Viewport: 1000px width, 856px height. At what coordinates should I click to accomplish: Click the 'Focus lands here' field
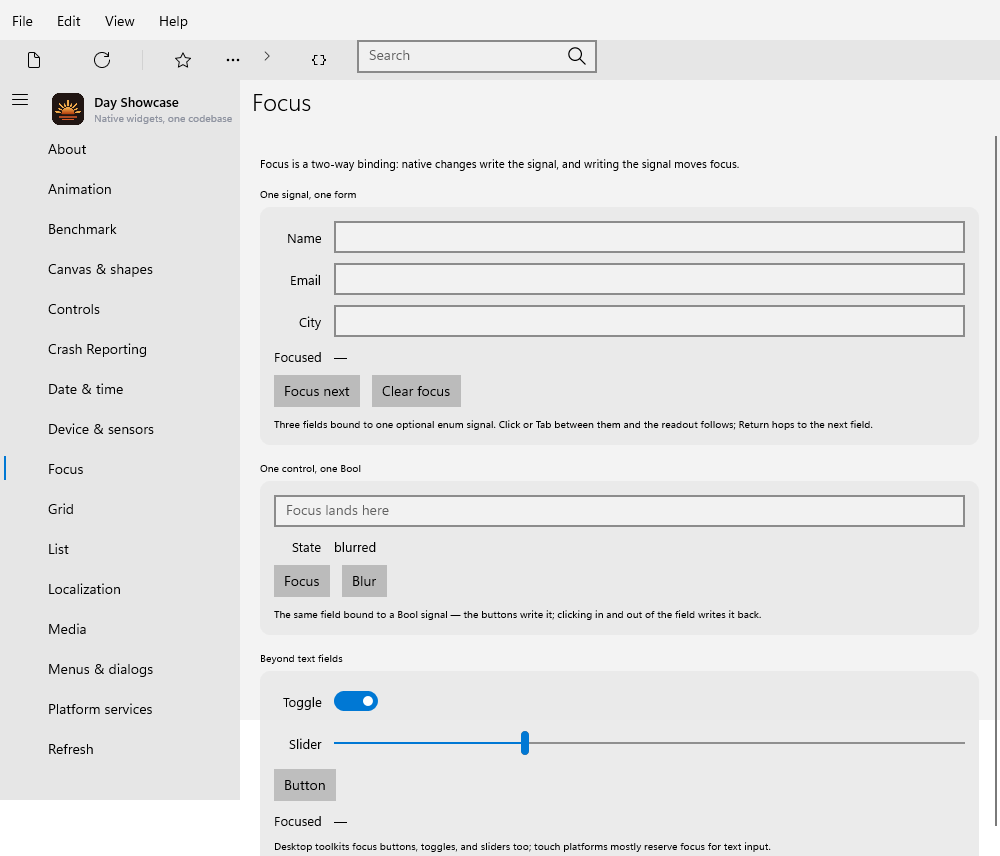tap(619, 511)
